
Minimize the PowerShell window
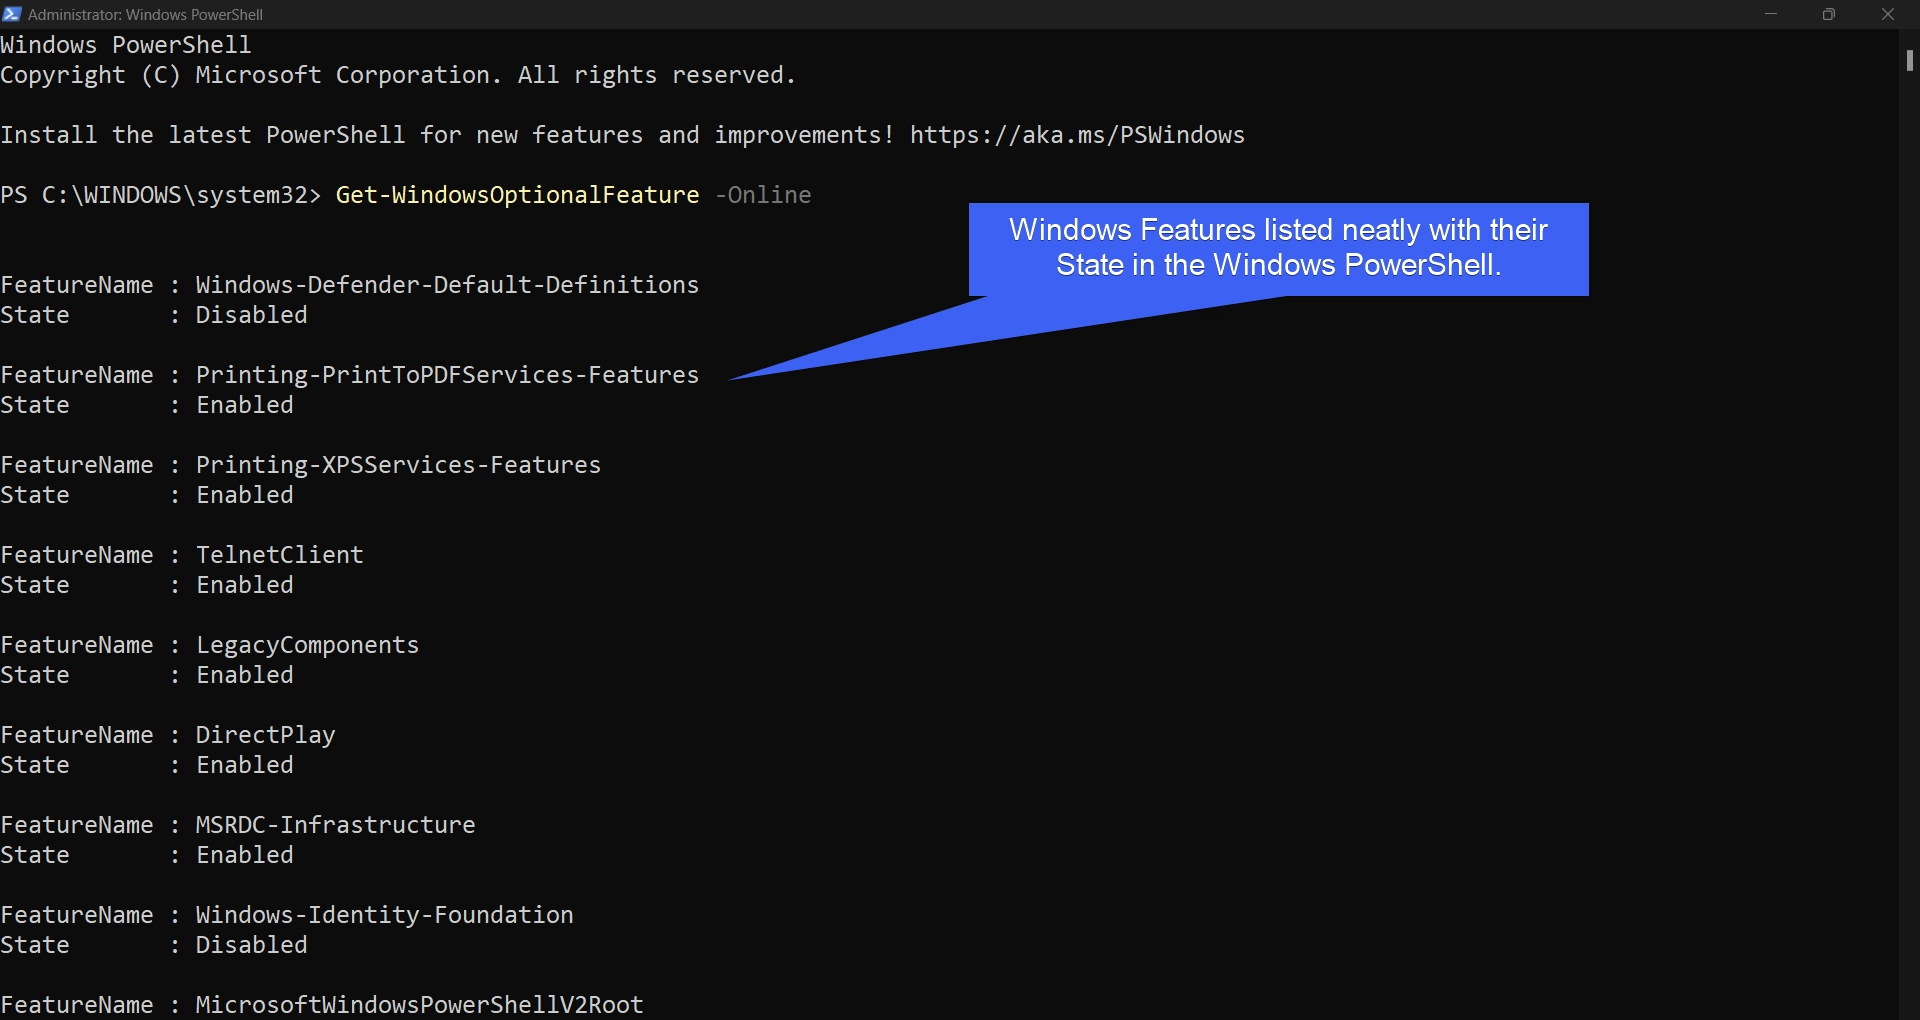click(1771, 14)
